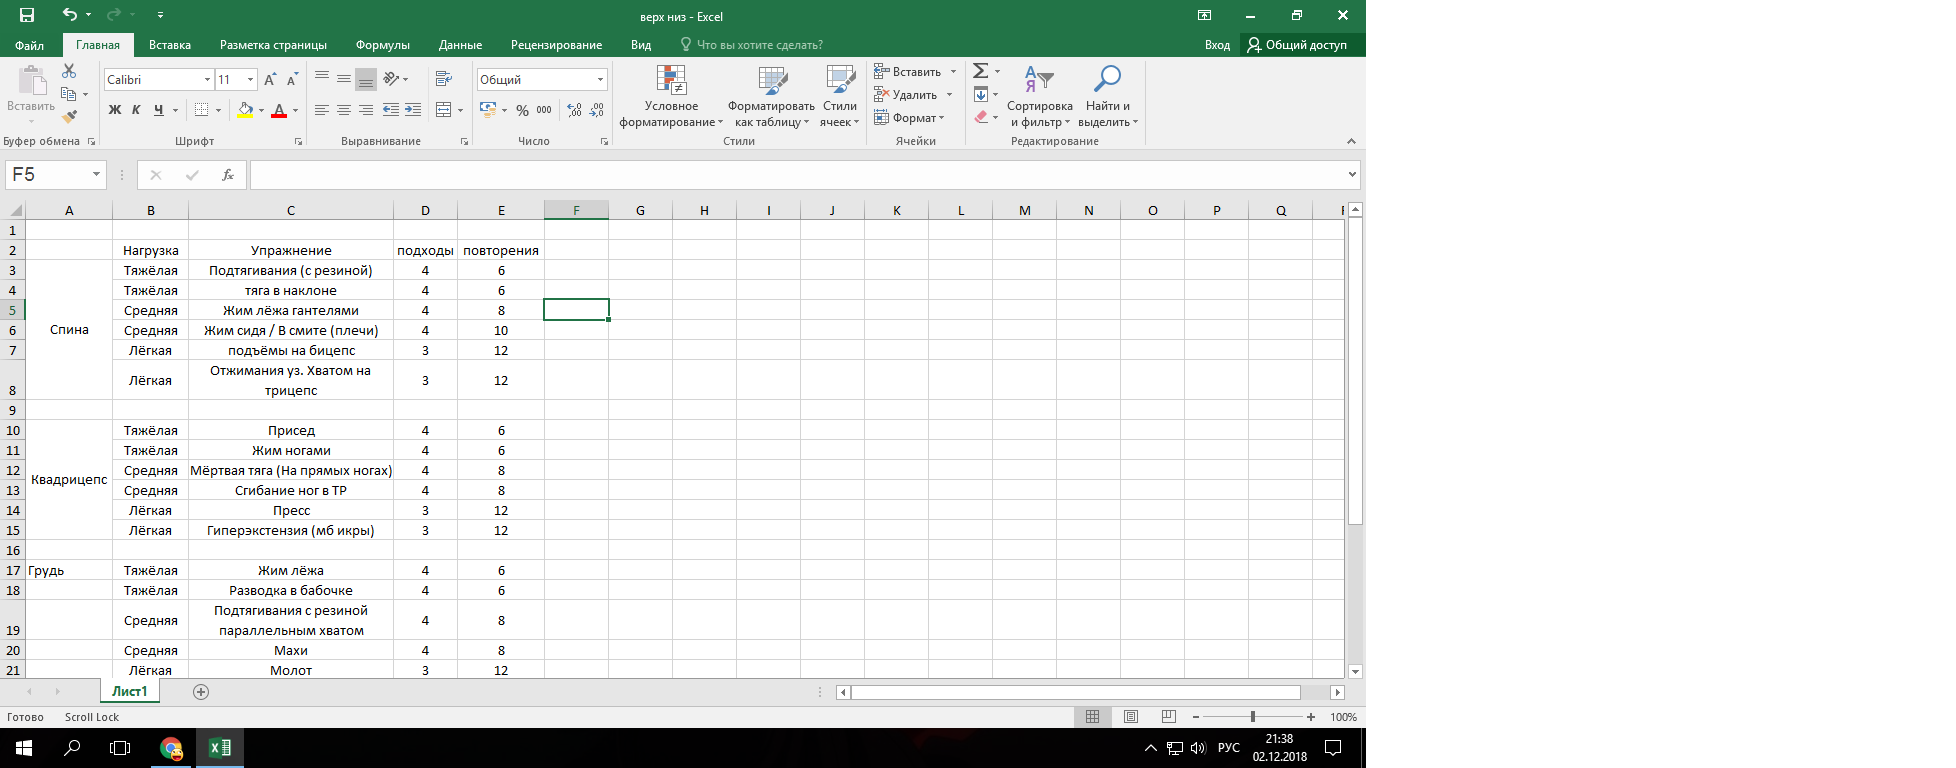Align cell content to the middle
The height and width of the screenshot is (768, 1956).
[x=344, y=79]
